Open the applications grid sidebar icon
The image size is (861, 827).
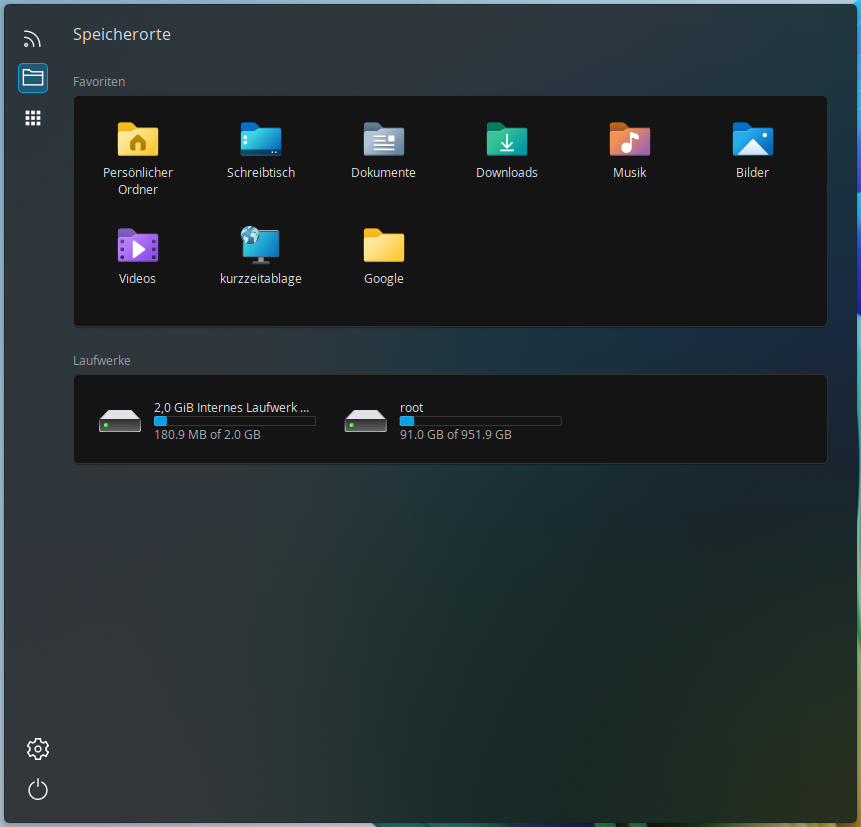click(33, 118)
